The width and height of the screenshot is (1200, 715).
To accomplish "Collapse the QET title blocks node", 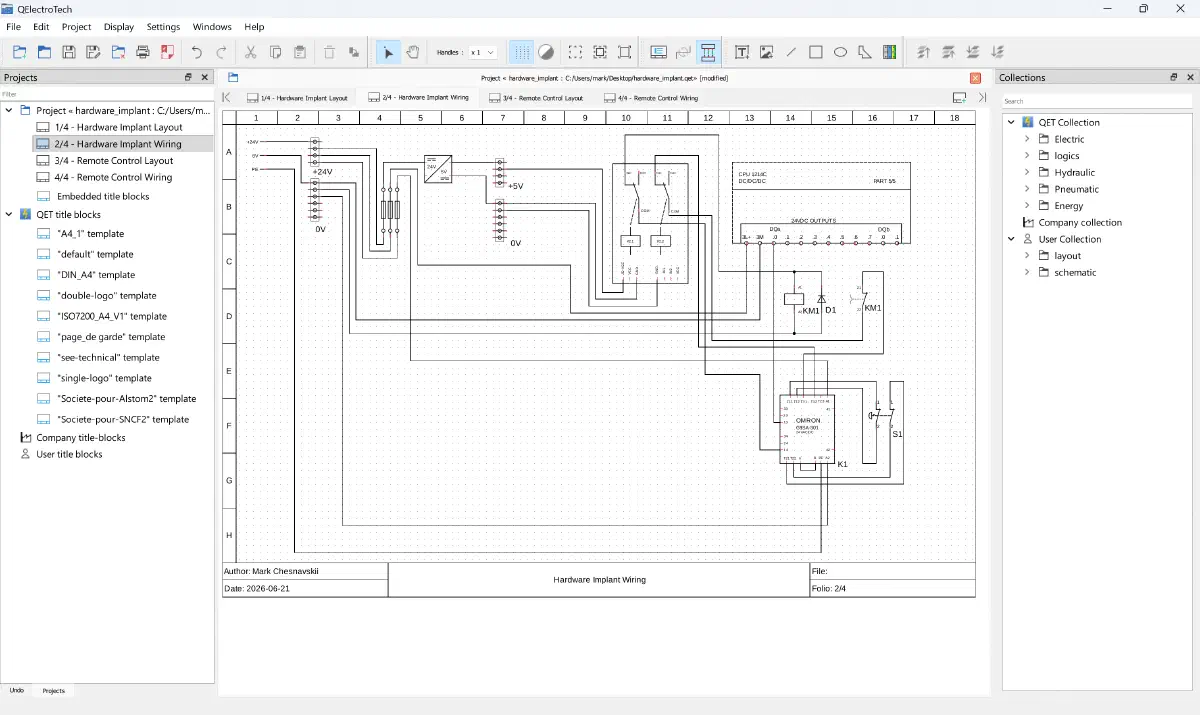I will pos(9,214).
